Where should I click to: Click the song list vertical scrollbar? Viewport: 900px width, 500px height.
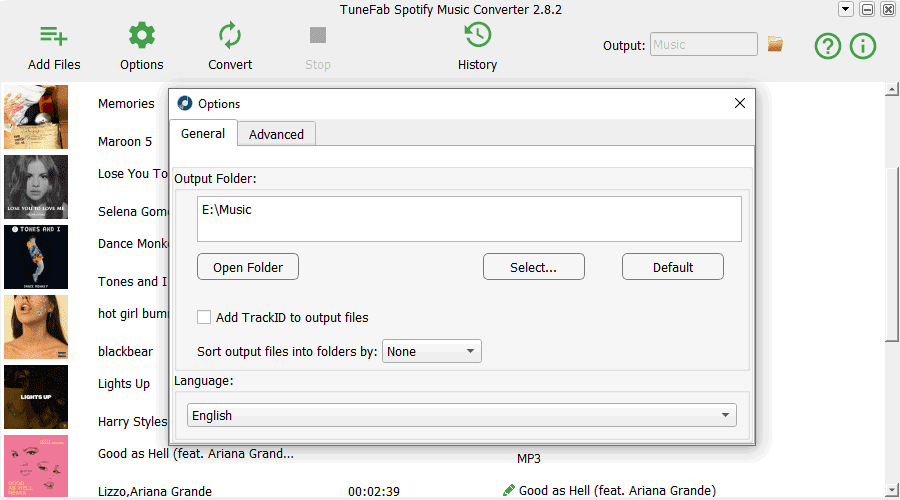pos(891,255)
